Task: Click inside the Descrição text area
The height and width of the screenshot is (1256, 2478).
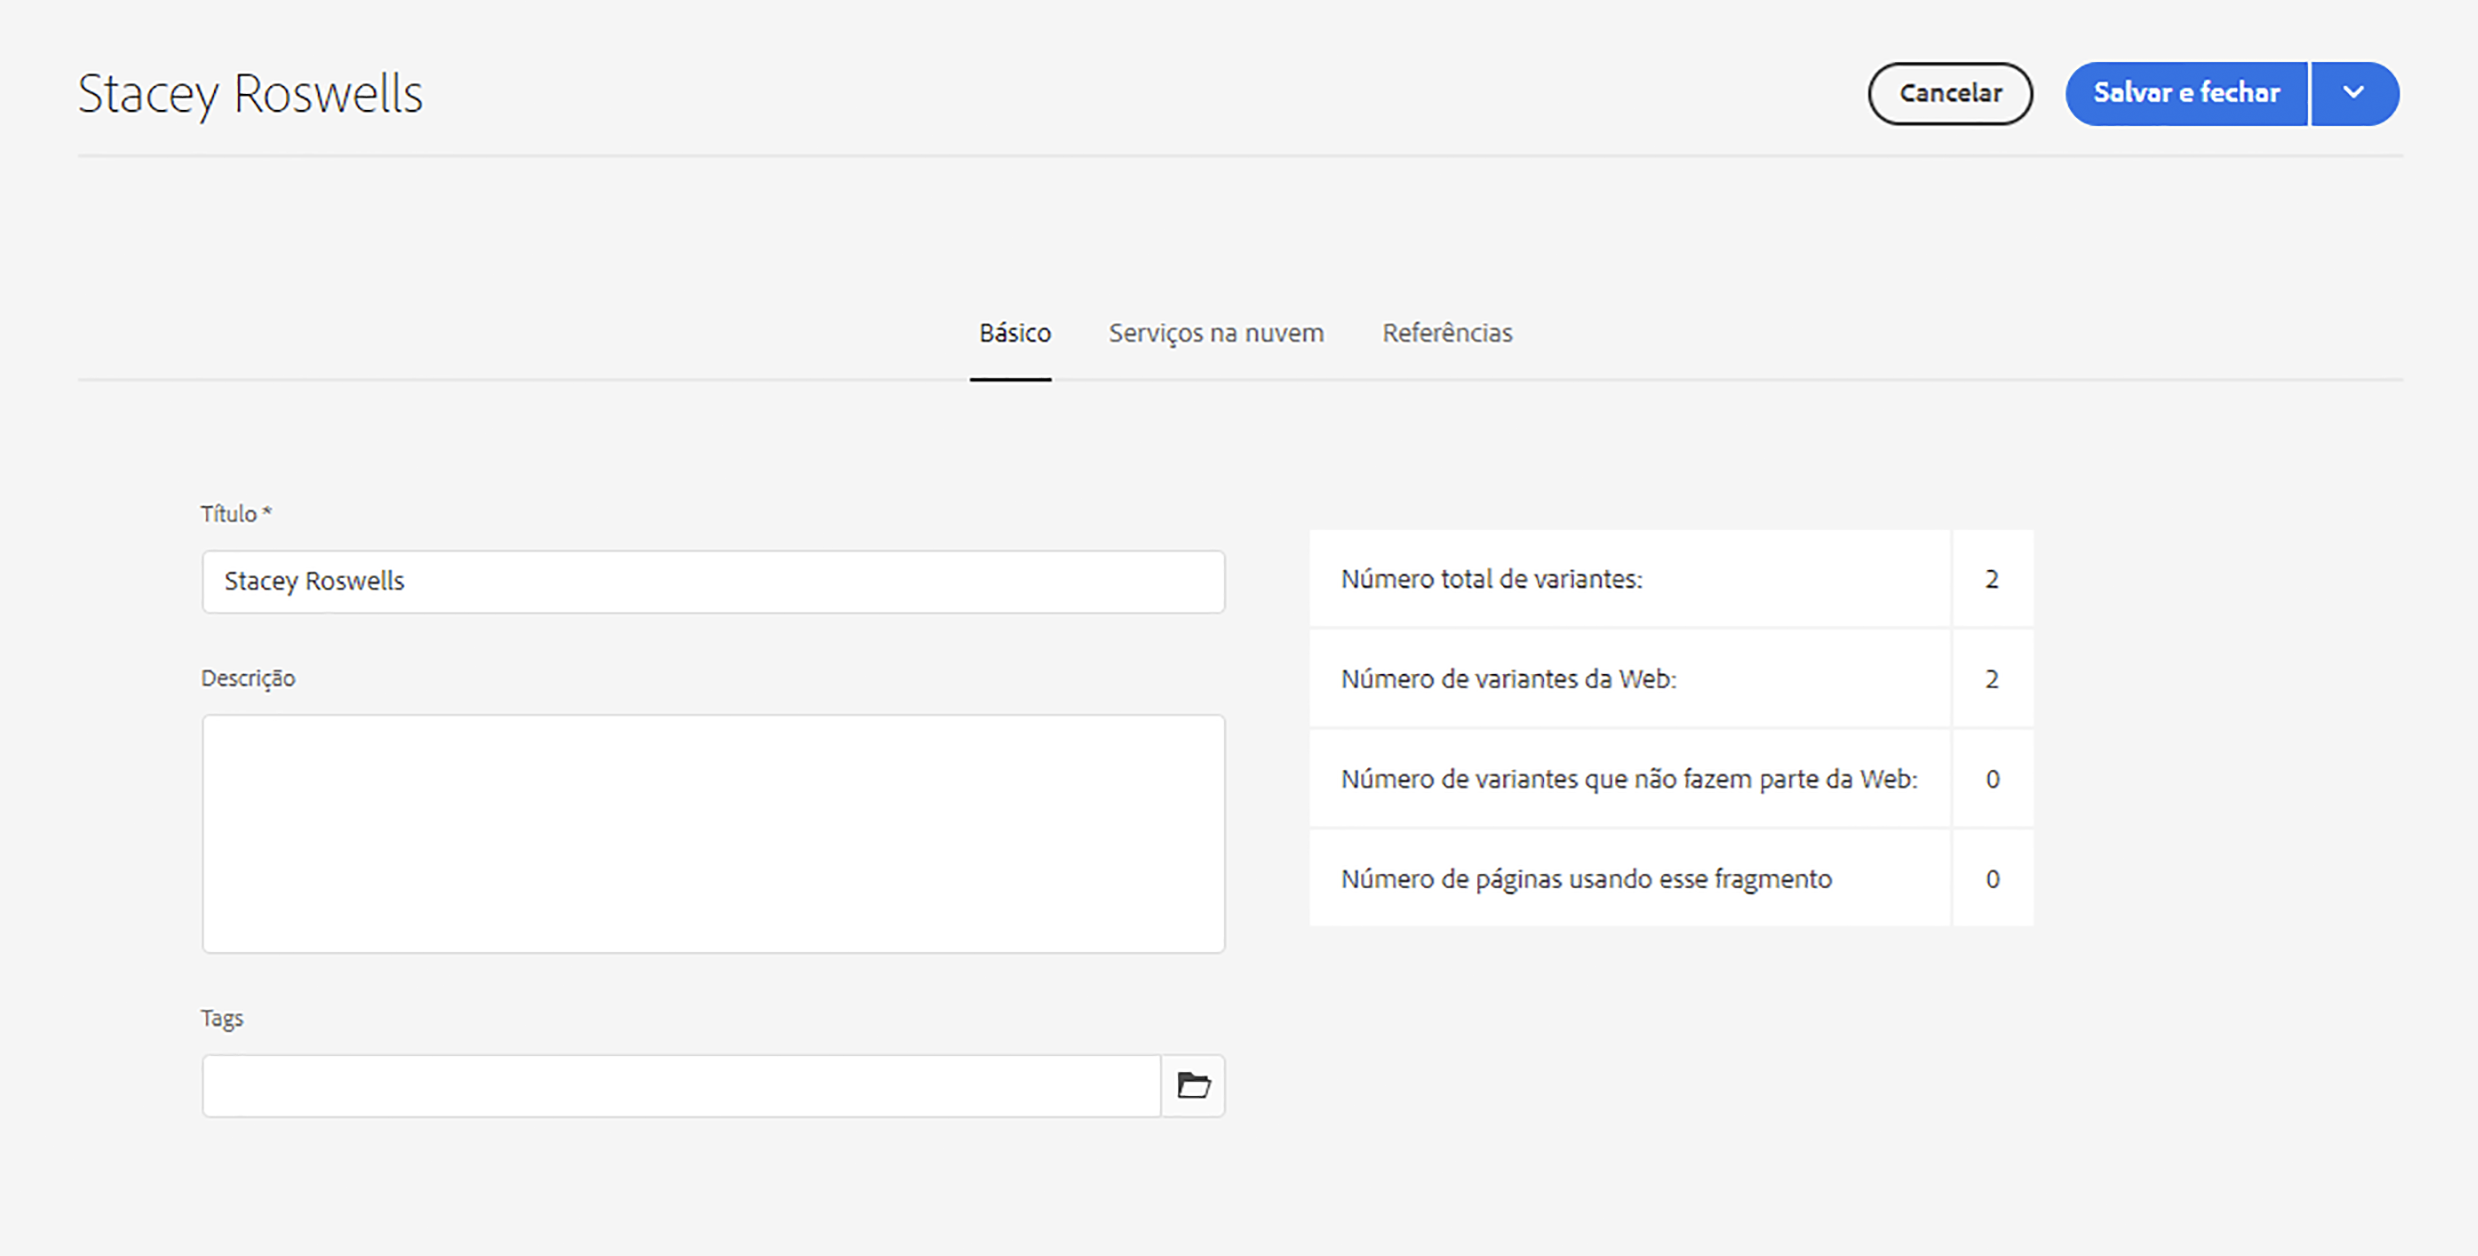Action: click(712, 832)
